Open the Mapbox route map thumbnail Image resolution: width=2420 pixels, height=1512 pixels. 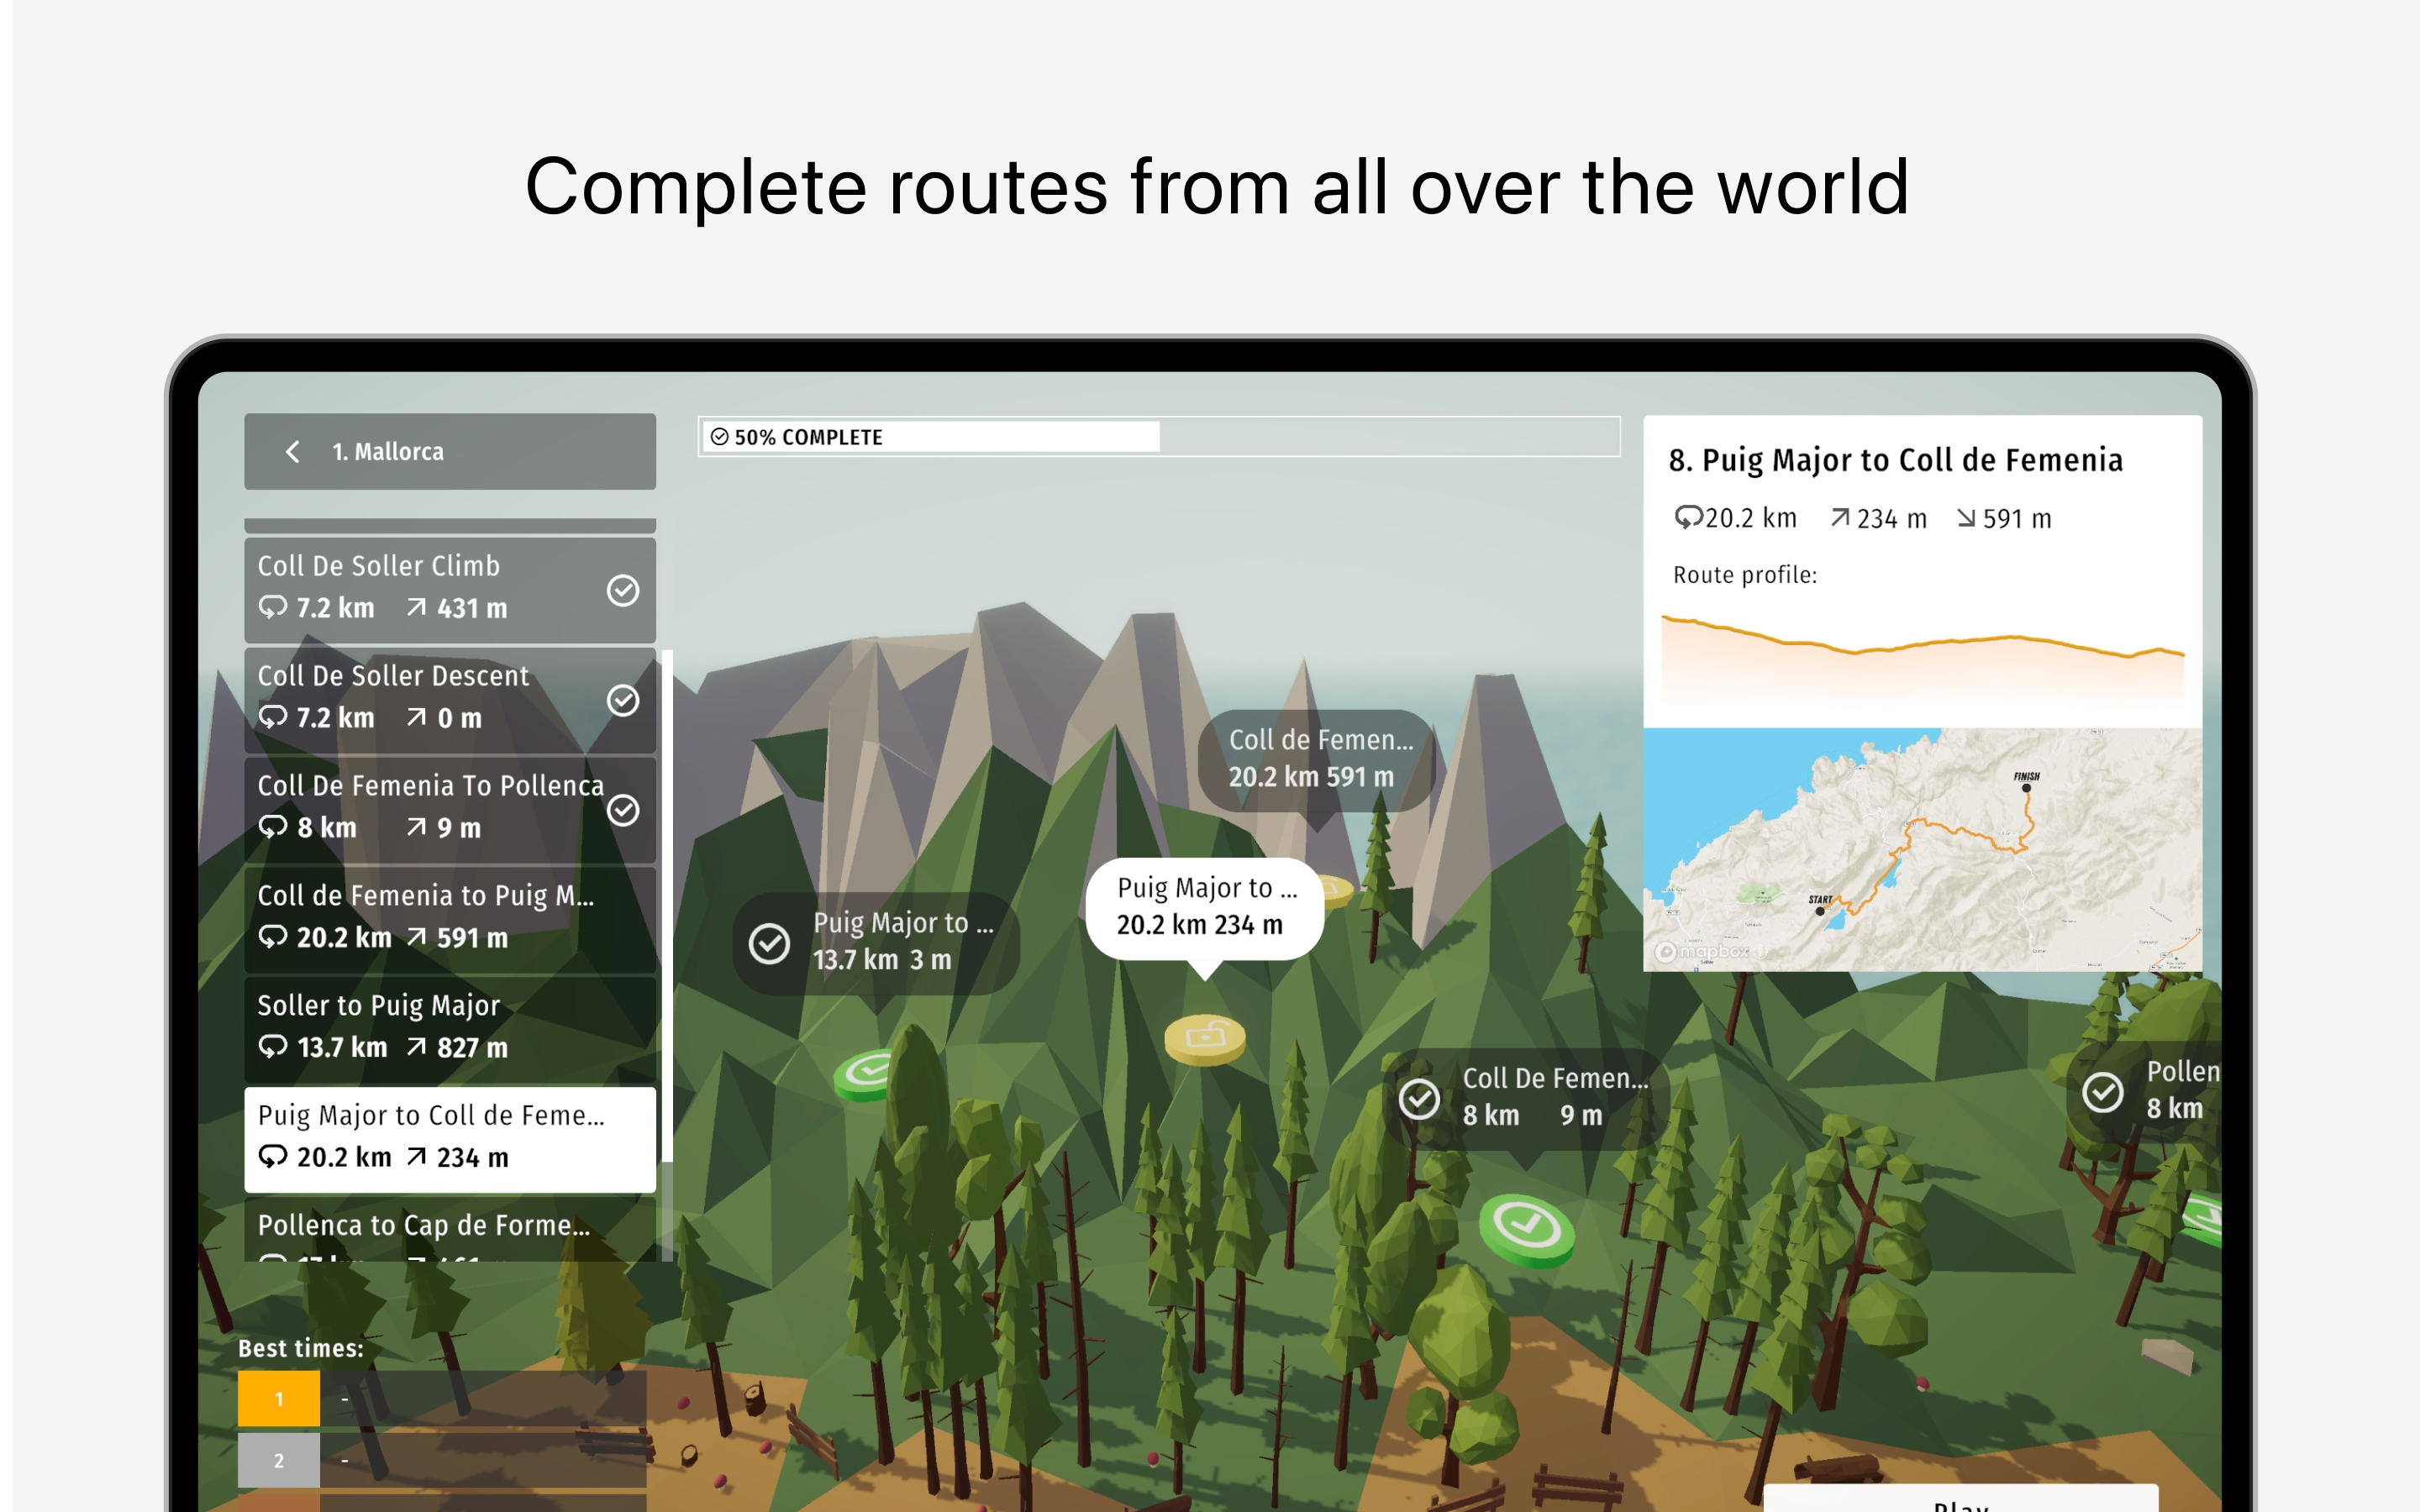pos(1922,849)
